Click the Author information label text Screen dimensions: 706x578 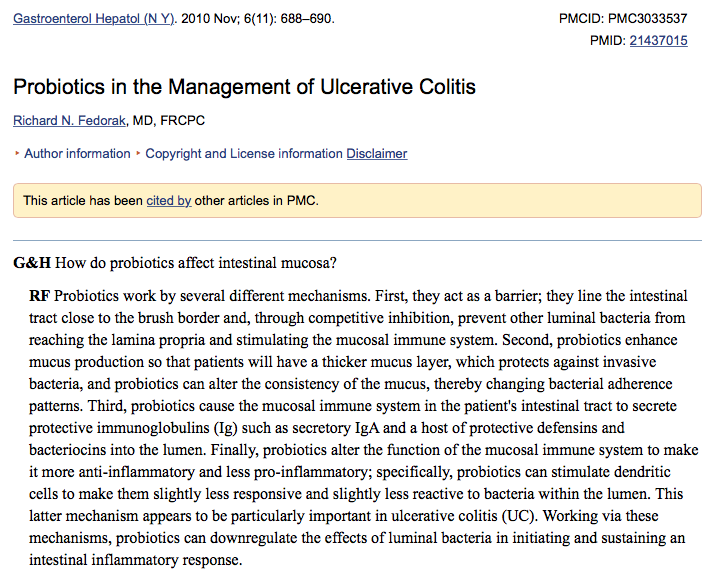77,154
